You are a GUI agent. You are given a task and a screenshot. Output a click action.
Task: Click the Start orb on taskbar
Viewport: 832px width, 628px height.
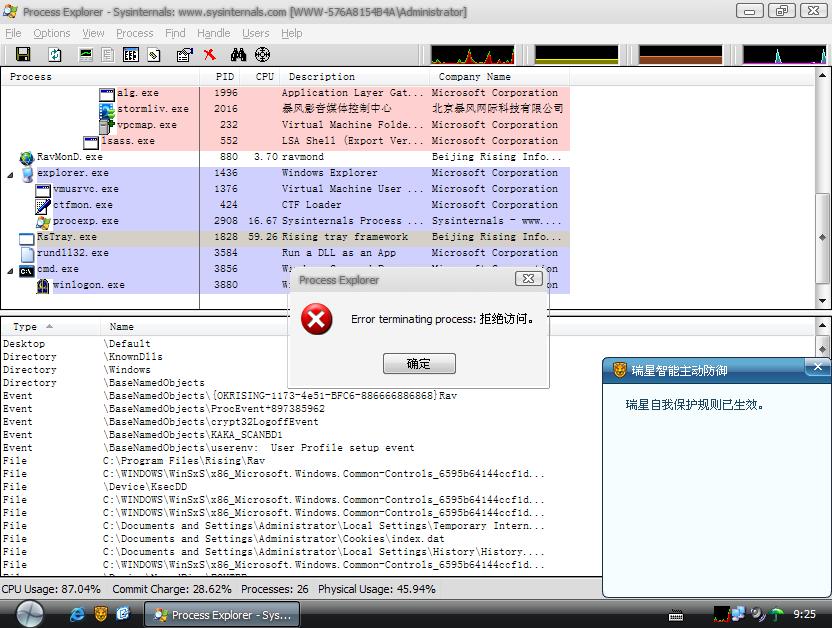click(30, 614)
